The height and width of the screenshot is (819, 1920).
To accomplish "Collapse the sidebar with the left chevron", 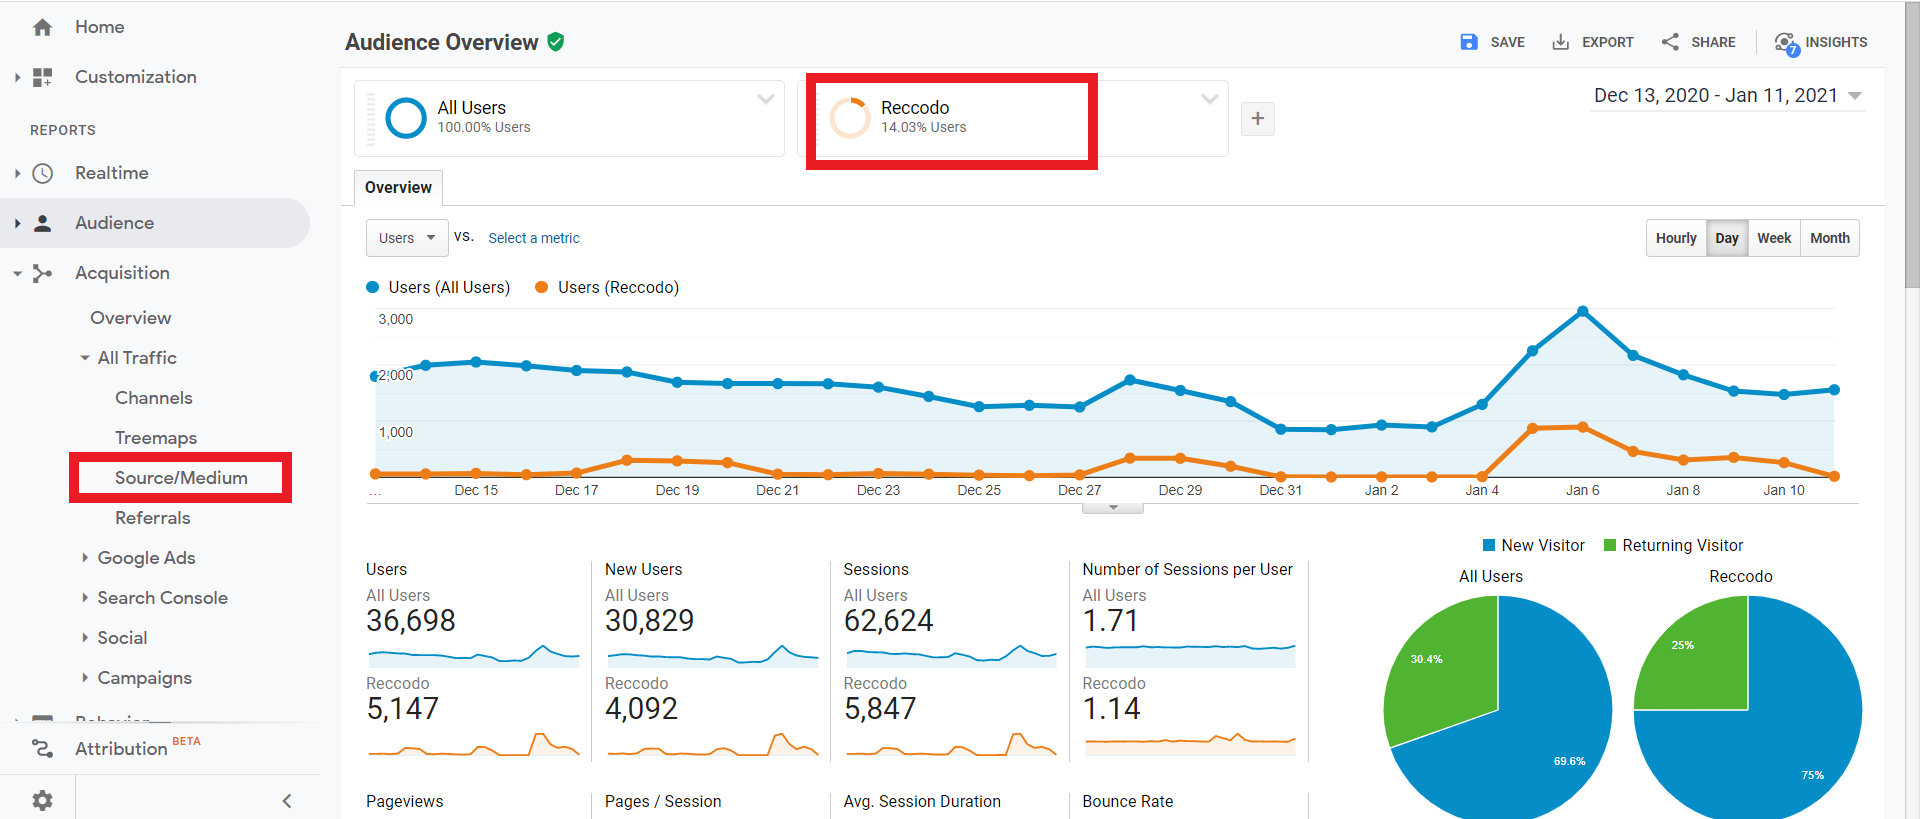I will point(287,800).
